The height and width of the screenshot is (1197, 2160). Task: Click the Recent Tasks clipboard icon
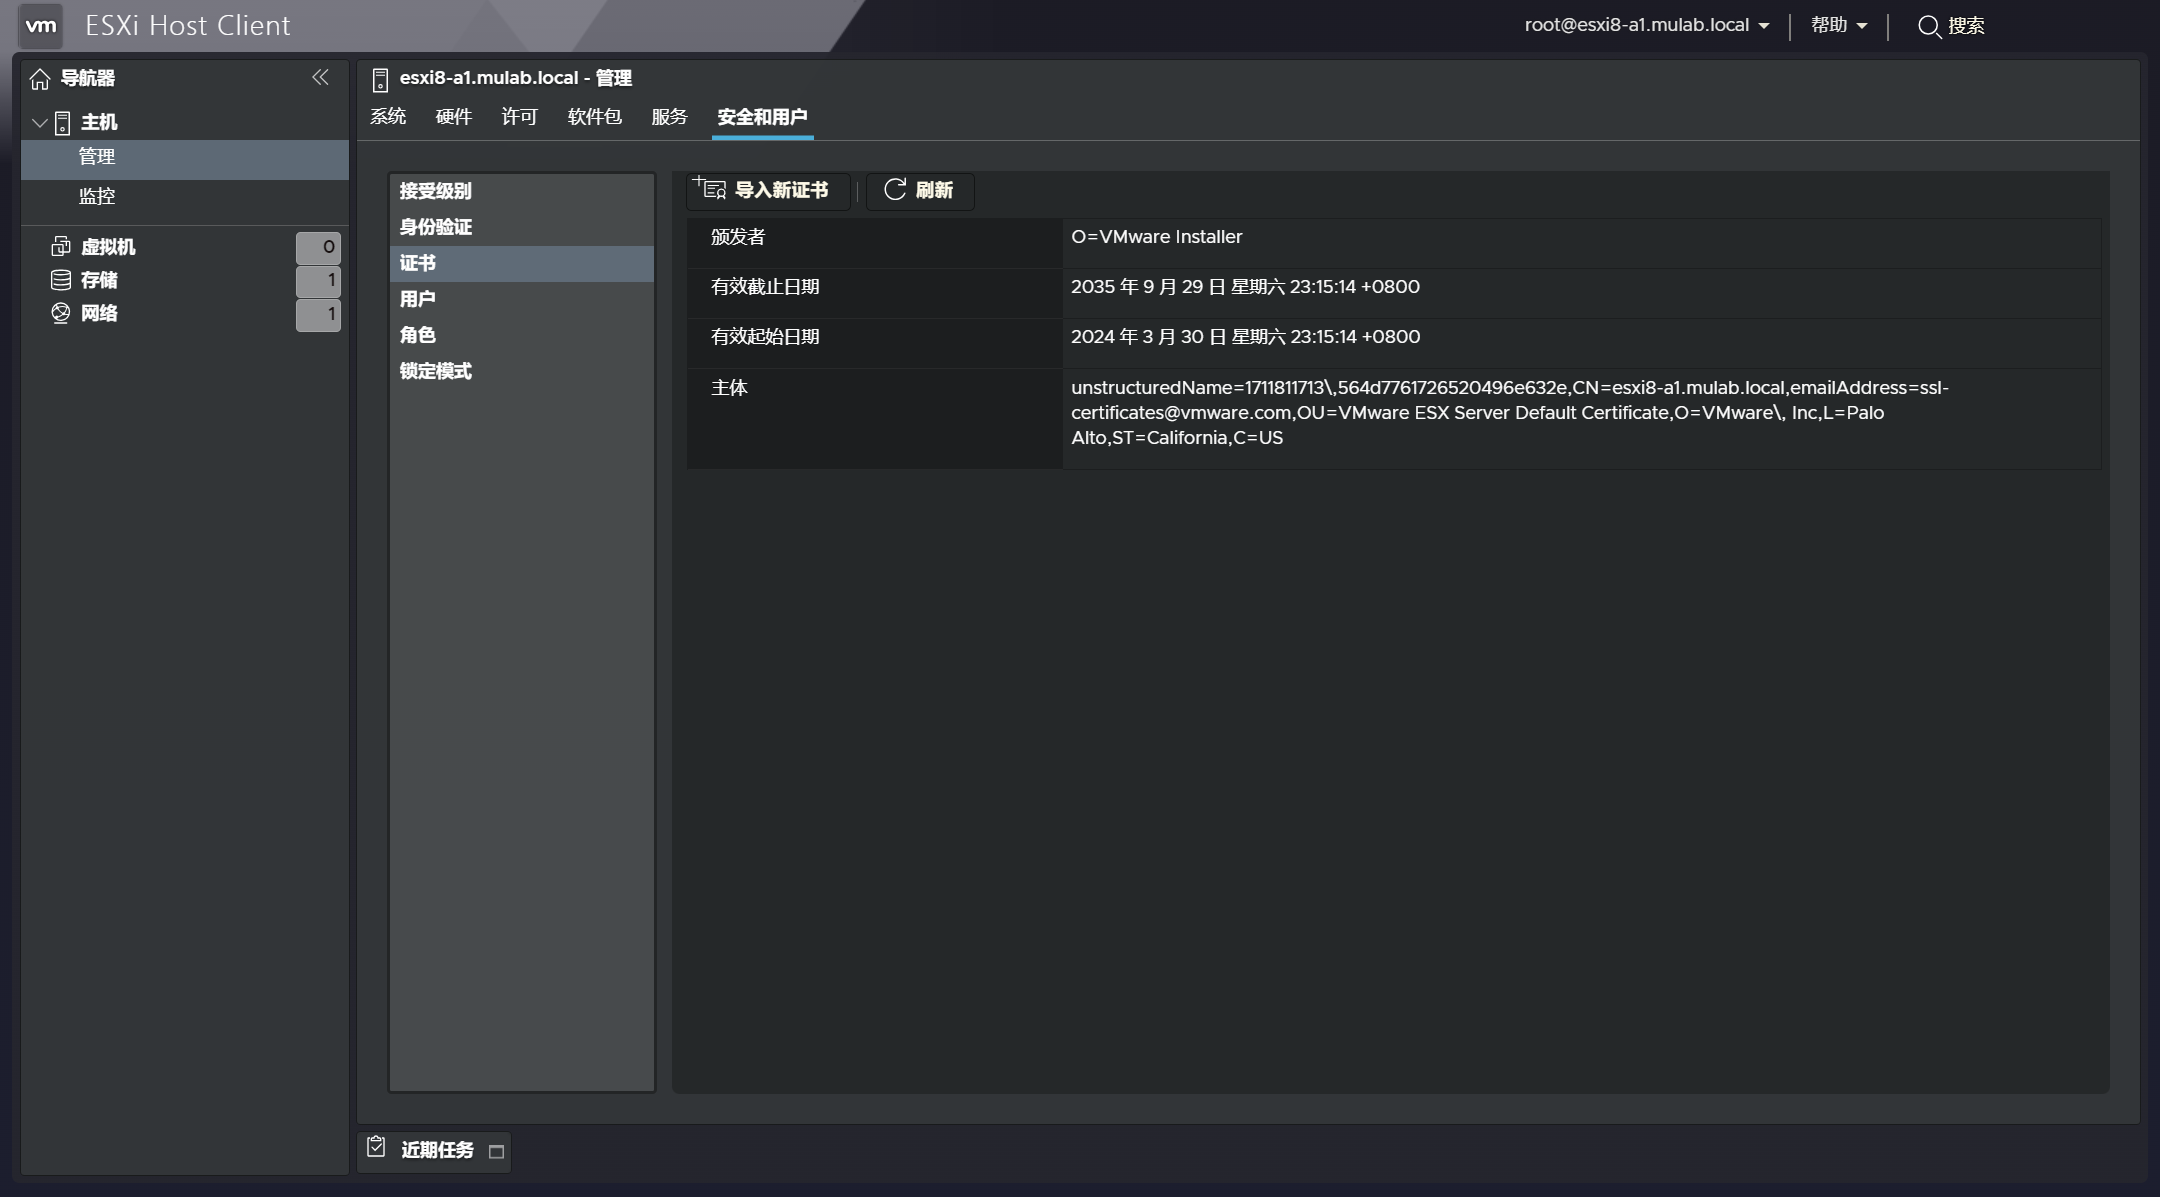click(x=376, y=1147)
